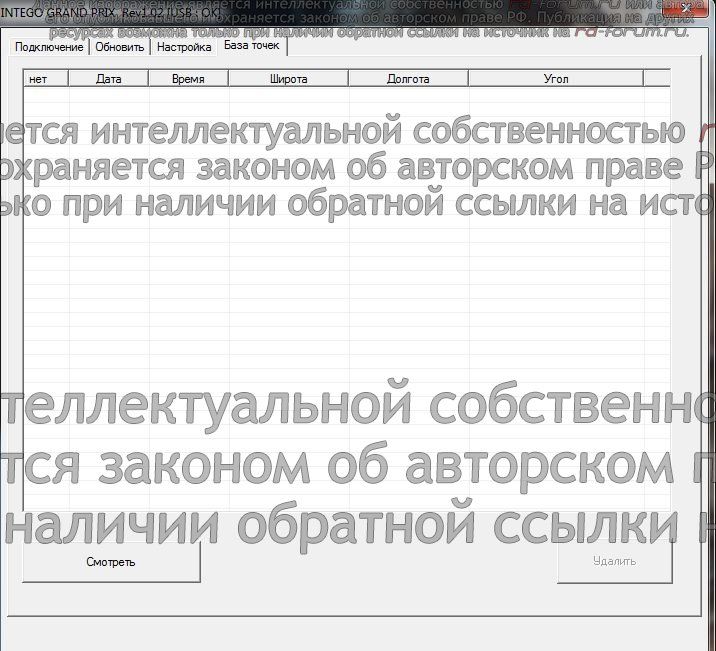Sort by the Дата column header
Viewport: 716px width, 651px height.
coord(108,78)
